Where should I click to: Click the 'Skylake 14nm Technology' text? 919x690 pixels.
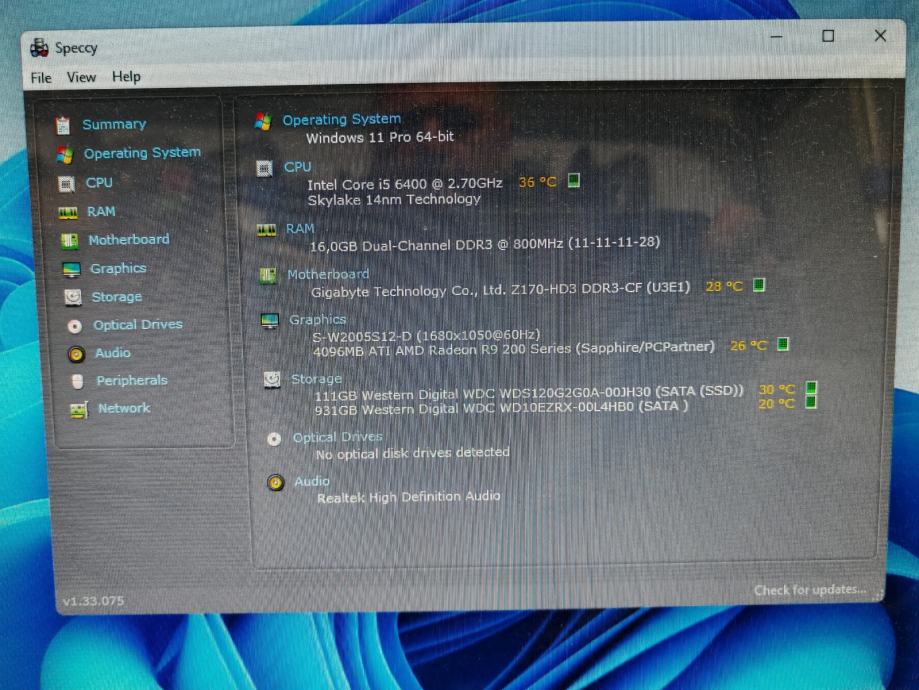click(x=394, y=199)
